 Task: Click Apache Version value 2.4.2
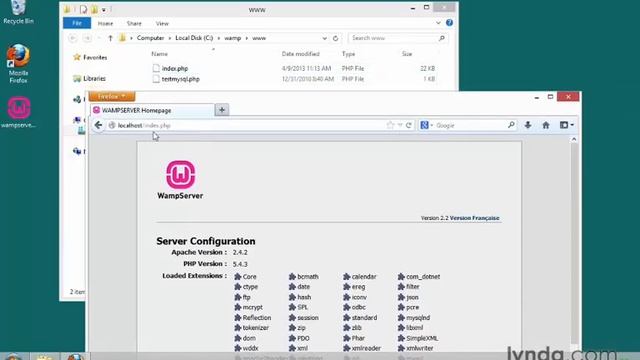click(240, 252)
